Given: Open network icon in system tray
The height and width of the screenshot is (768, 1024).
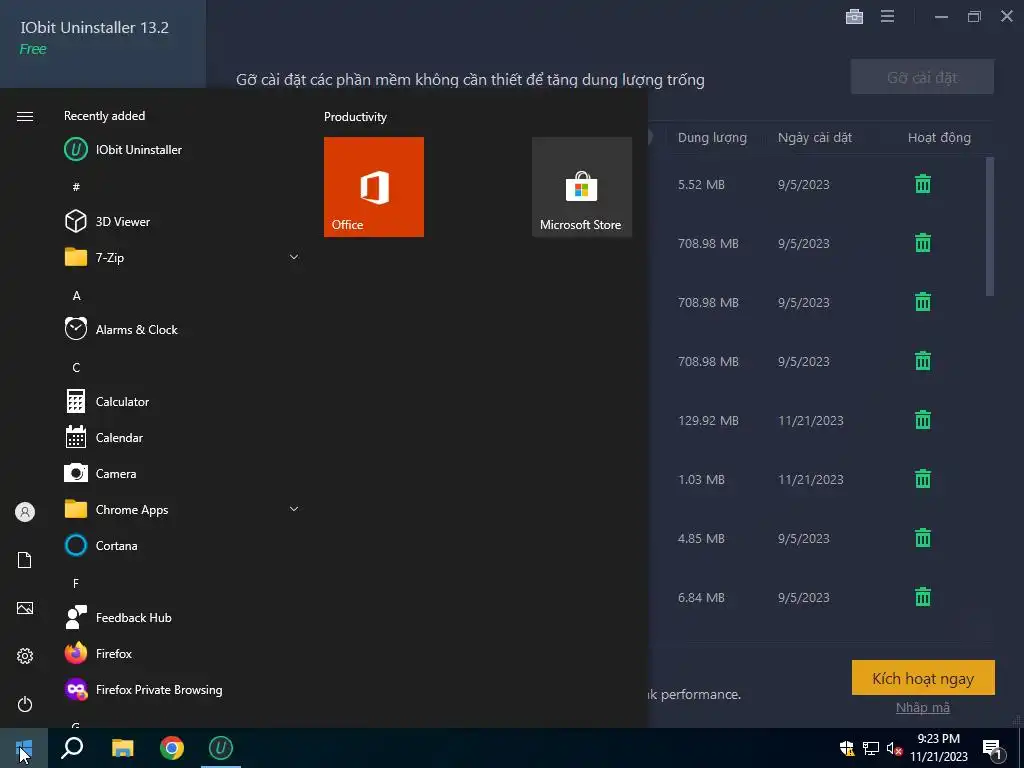Looking at the screenshot, I should coord(871,748).
